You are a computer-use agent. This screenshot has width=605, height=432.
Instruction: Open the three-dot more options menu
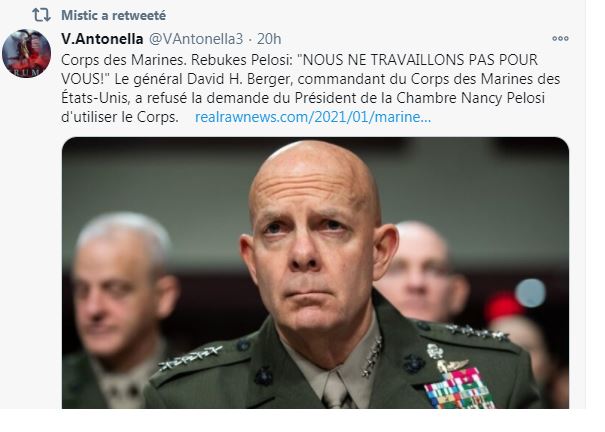tap(560, 39)
